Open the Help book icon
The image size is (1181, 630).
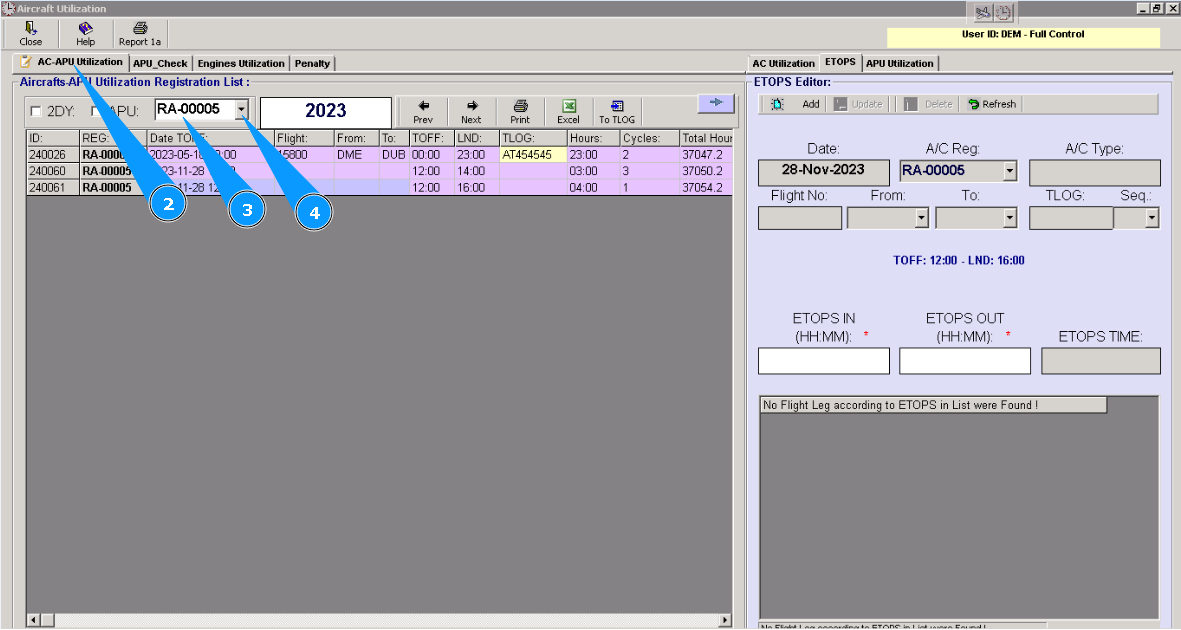[x=86, y=28]
